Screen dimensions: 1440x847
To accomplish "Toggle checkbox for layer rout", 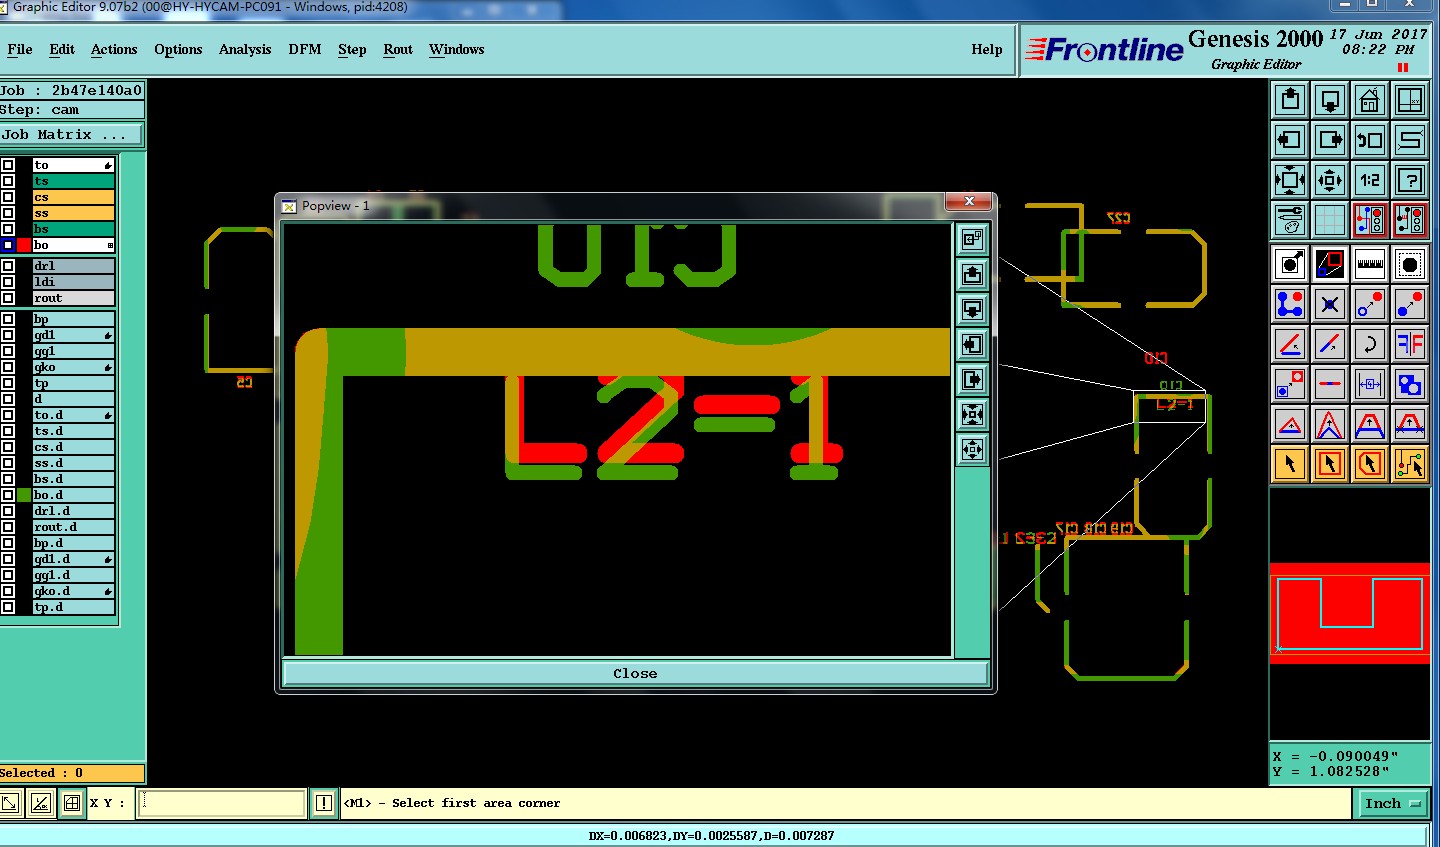I will (x=8, y=298).
